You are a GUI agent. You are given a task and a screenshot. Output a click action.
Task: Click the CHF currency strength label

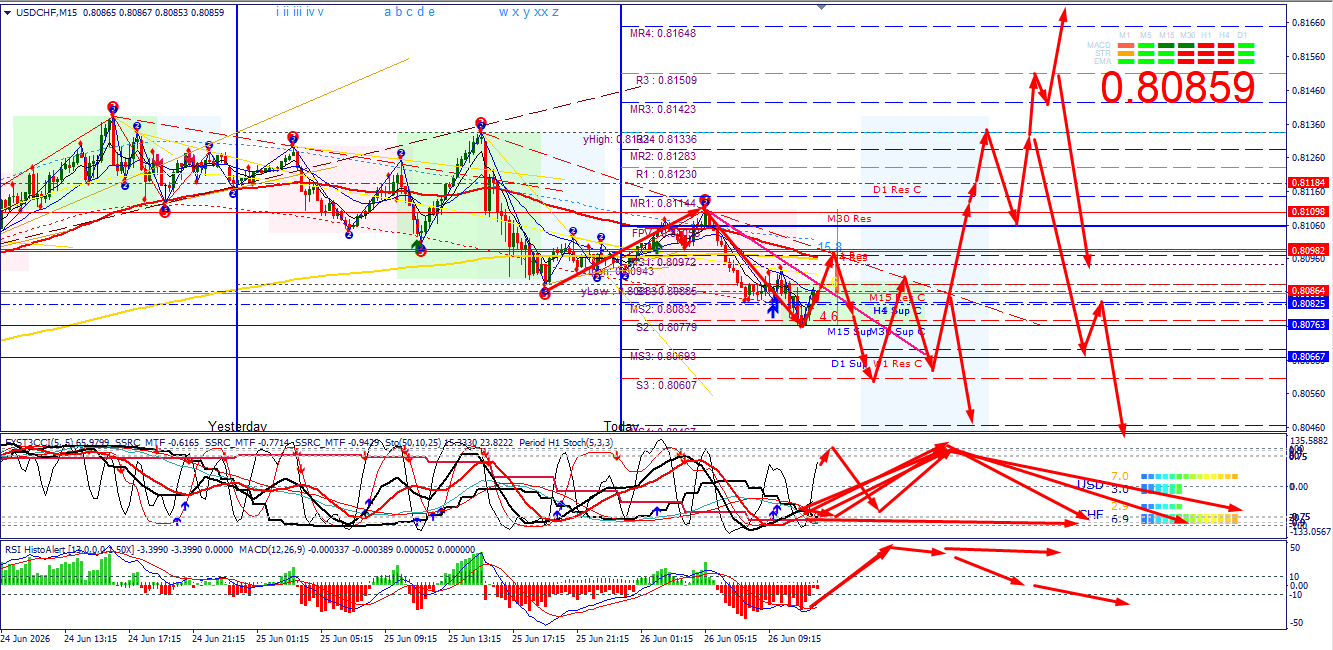(x=1090, y=514)
